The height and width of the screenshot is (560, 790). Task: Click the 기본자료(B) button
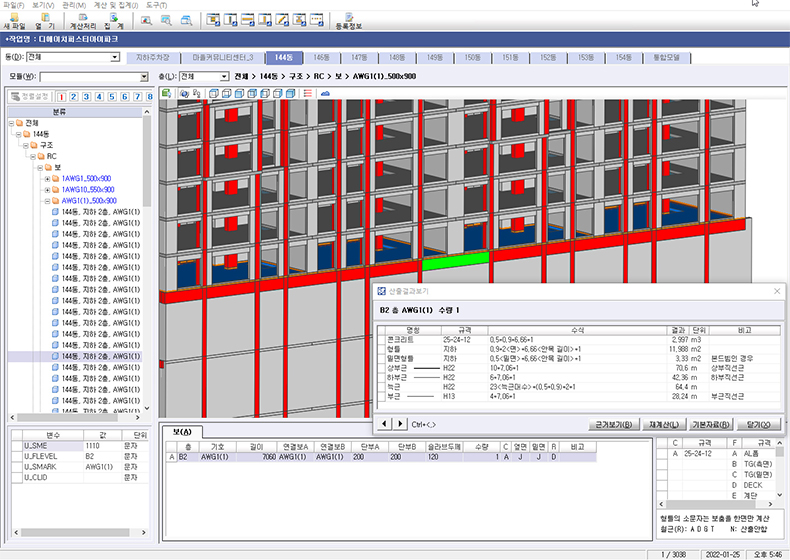click(x=711, y=424)
